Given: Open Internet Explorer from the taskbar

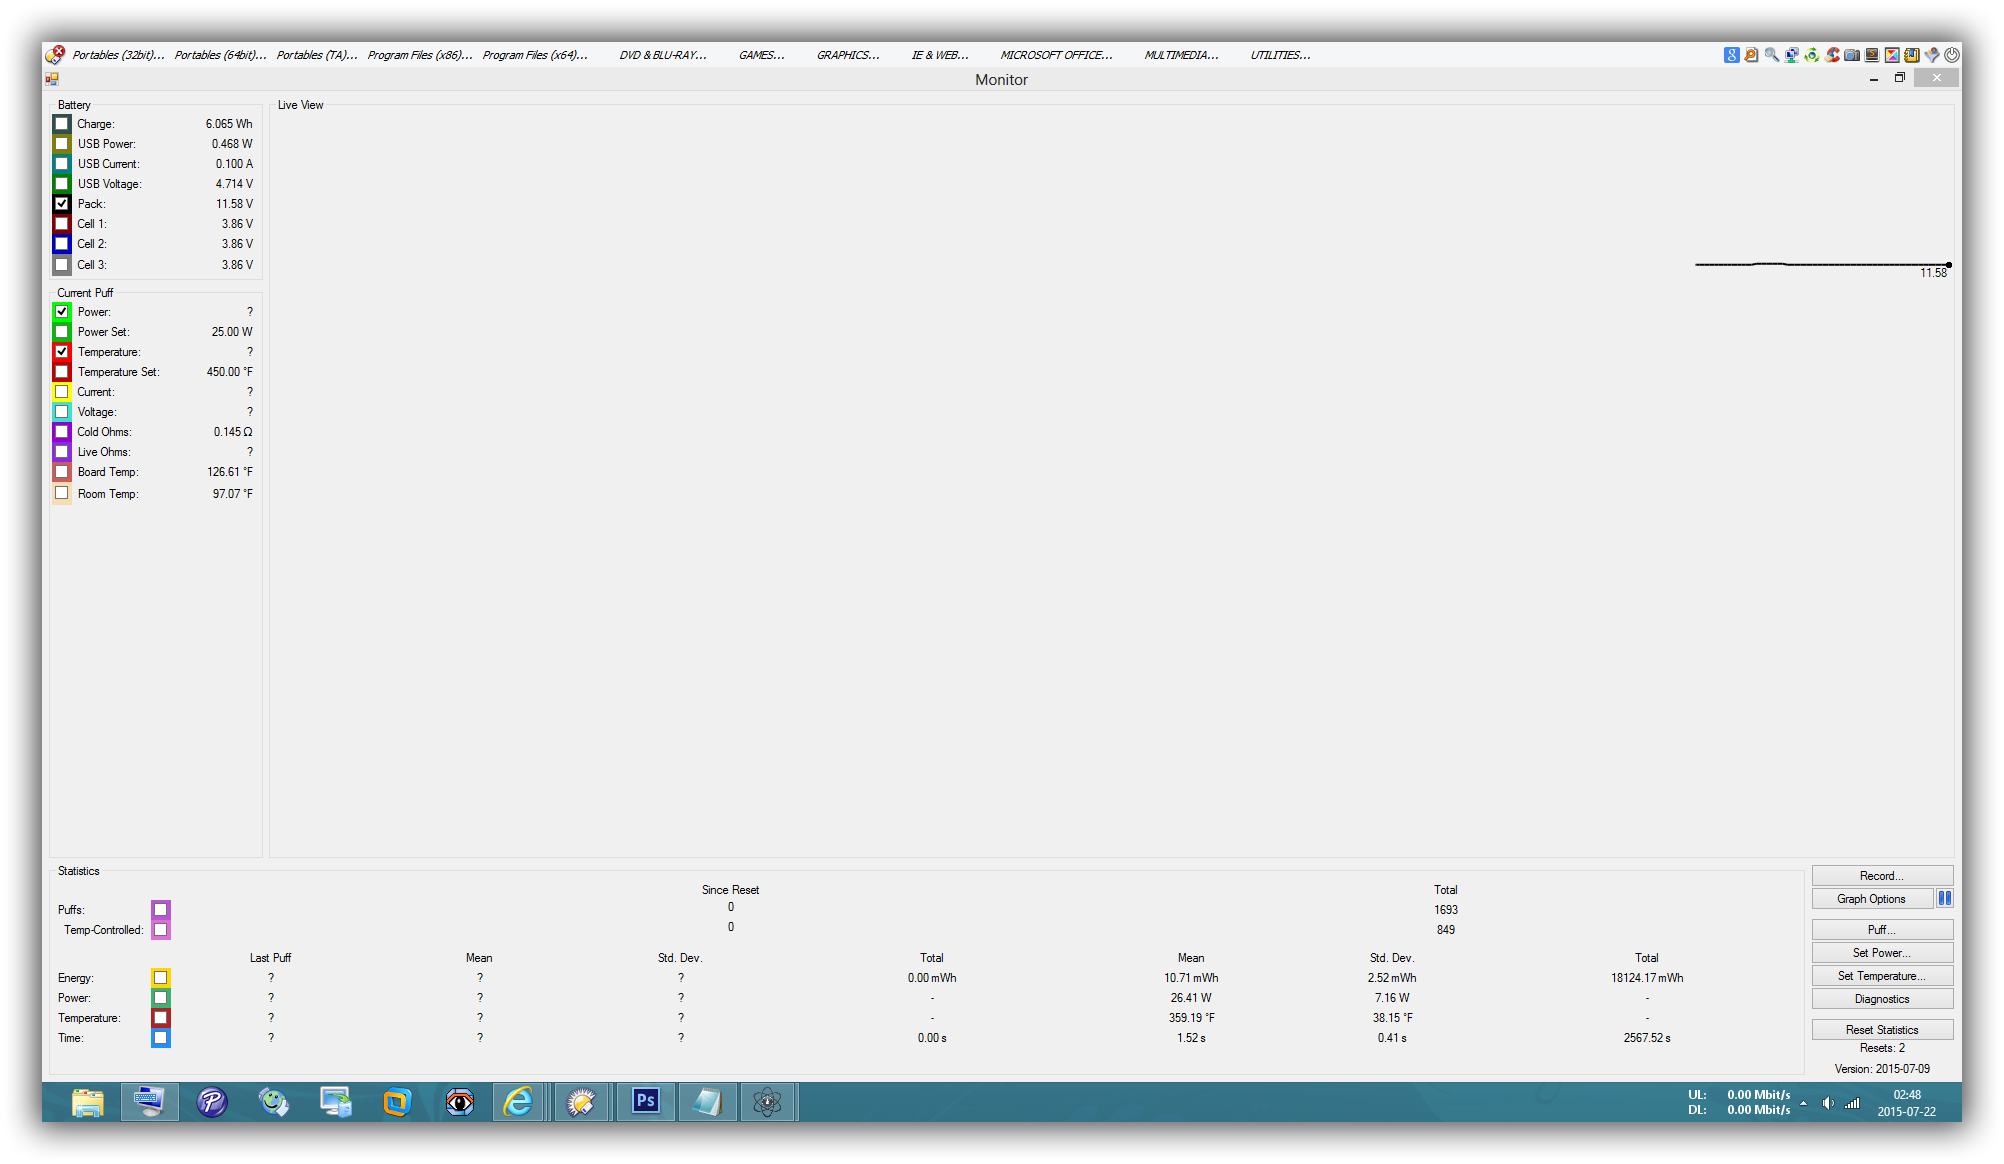Looking at the screenshot, I should [518, 1101].
